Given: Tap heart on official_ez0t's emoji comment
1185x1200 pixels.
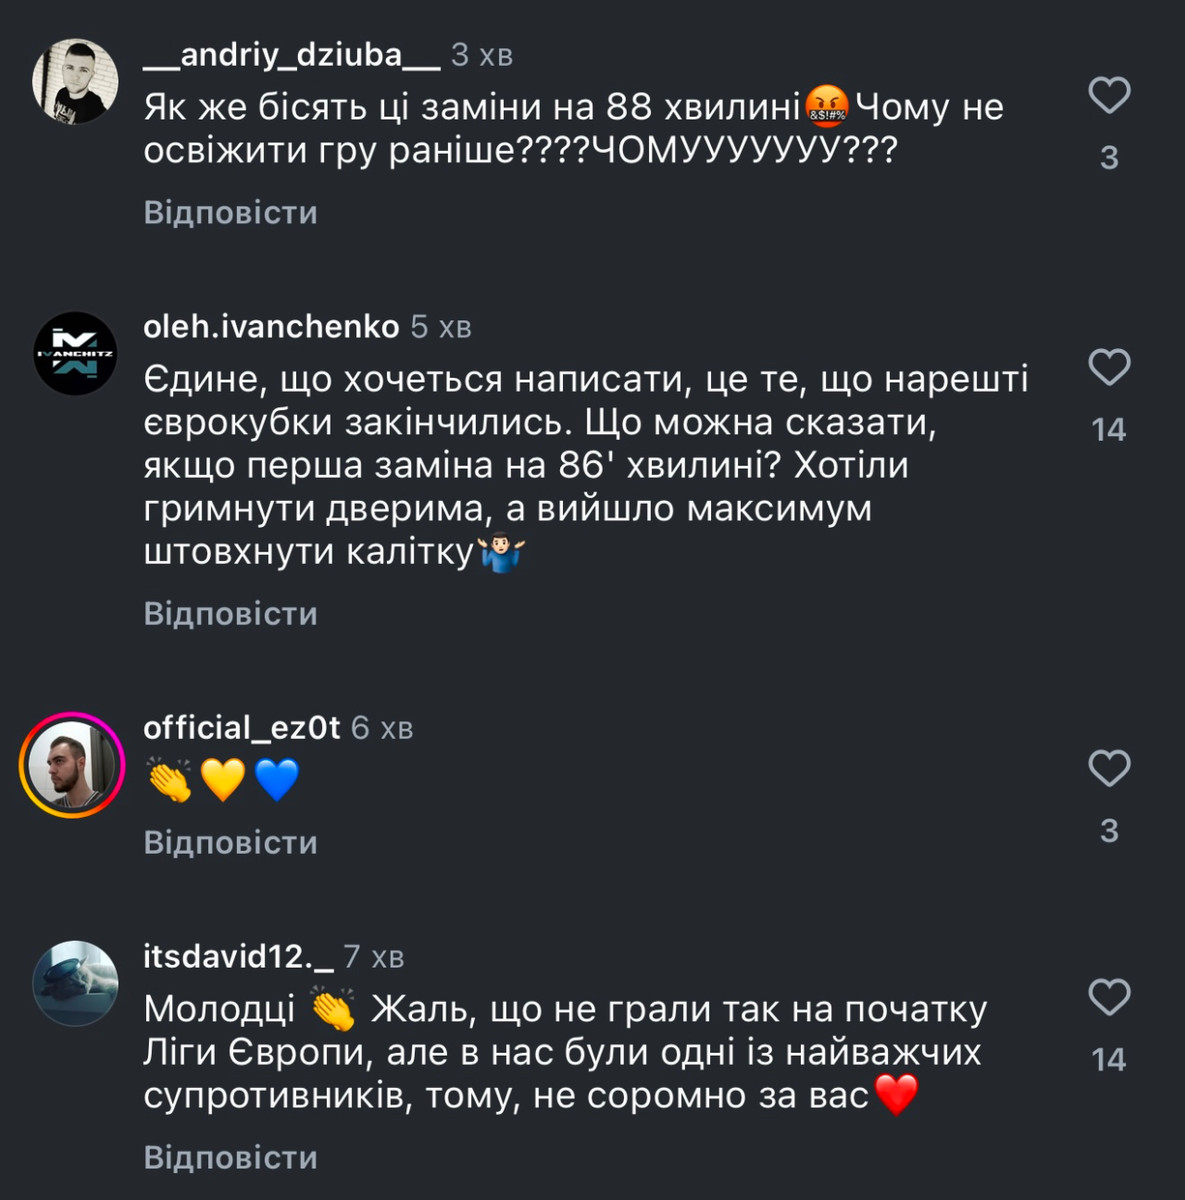Looking at the screenshot, I should click(x=1108, y=768).
